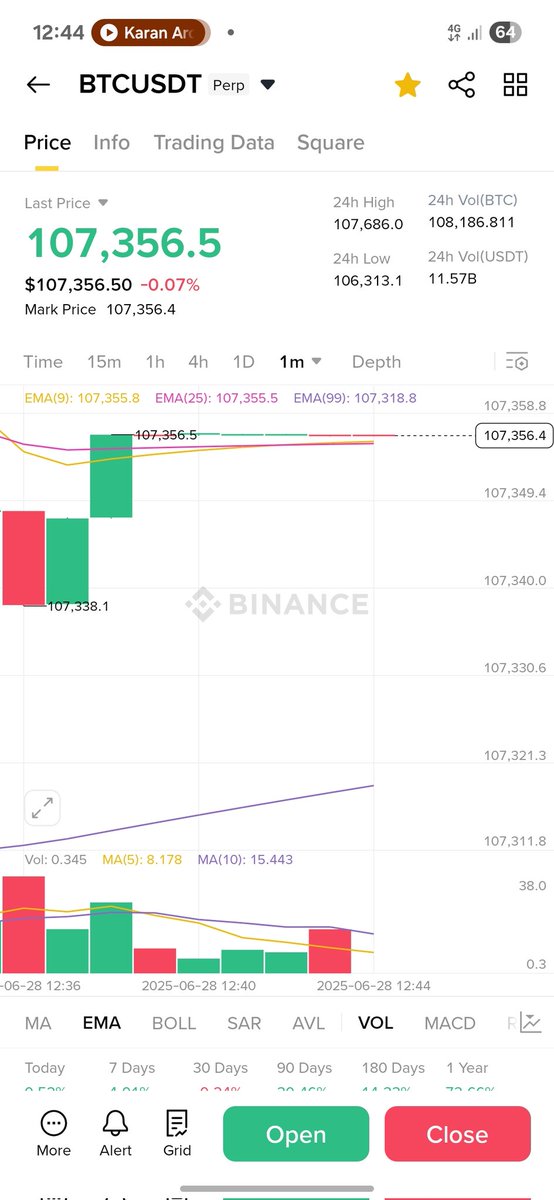Tap the 7 Days performance label

click(x=133, y=1068)
